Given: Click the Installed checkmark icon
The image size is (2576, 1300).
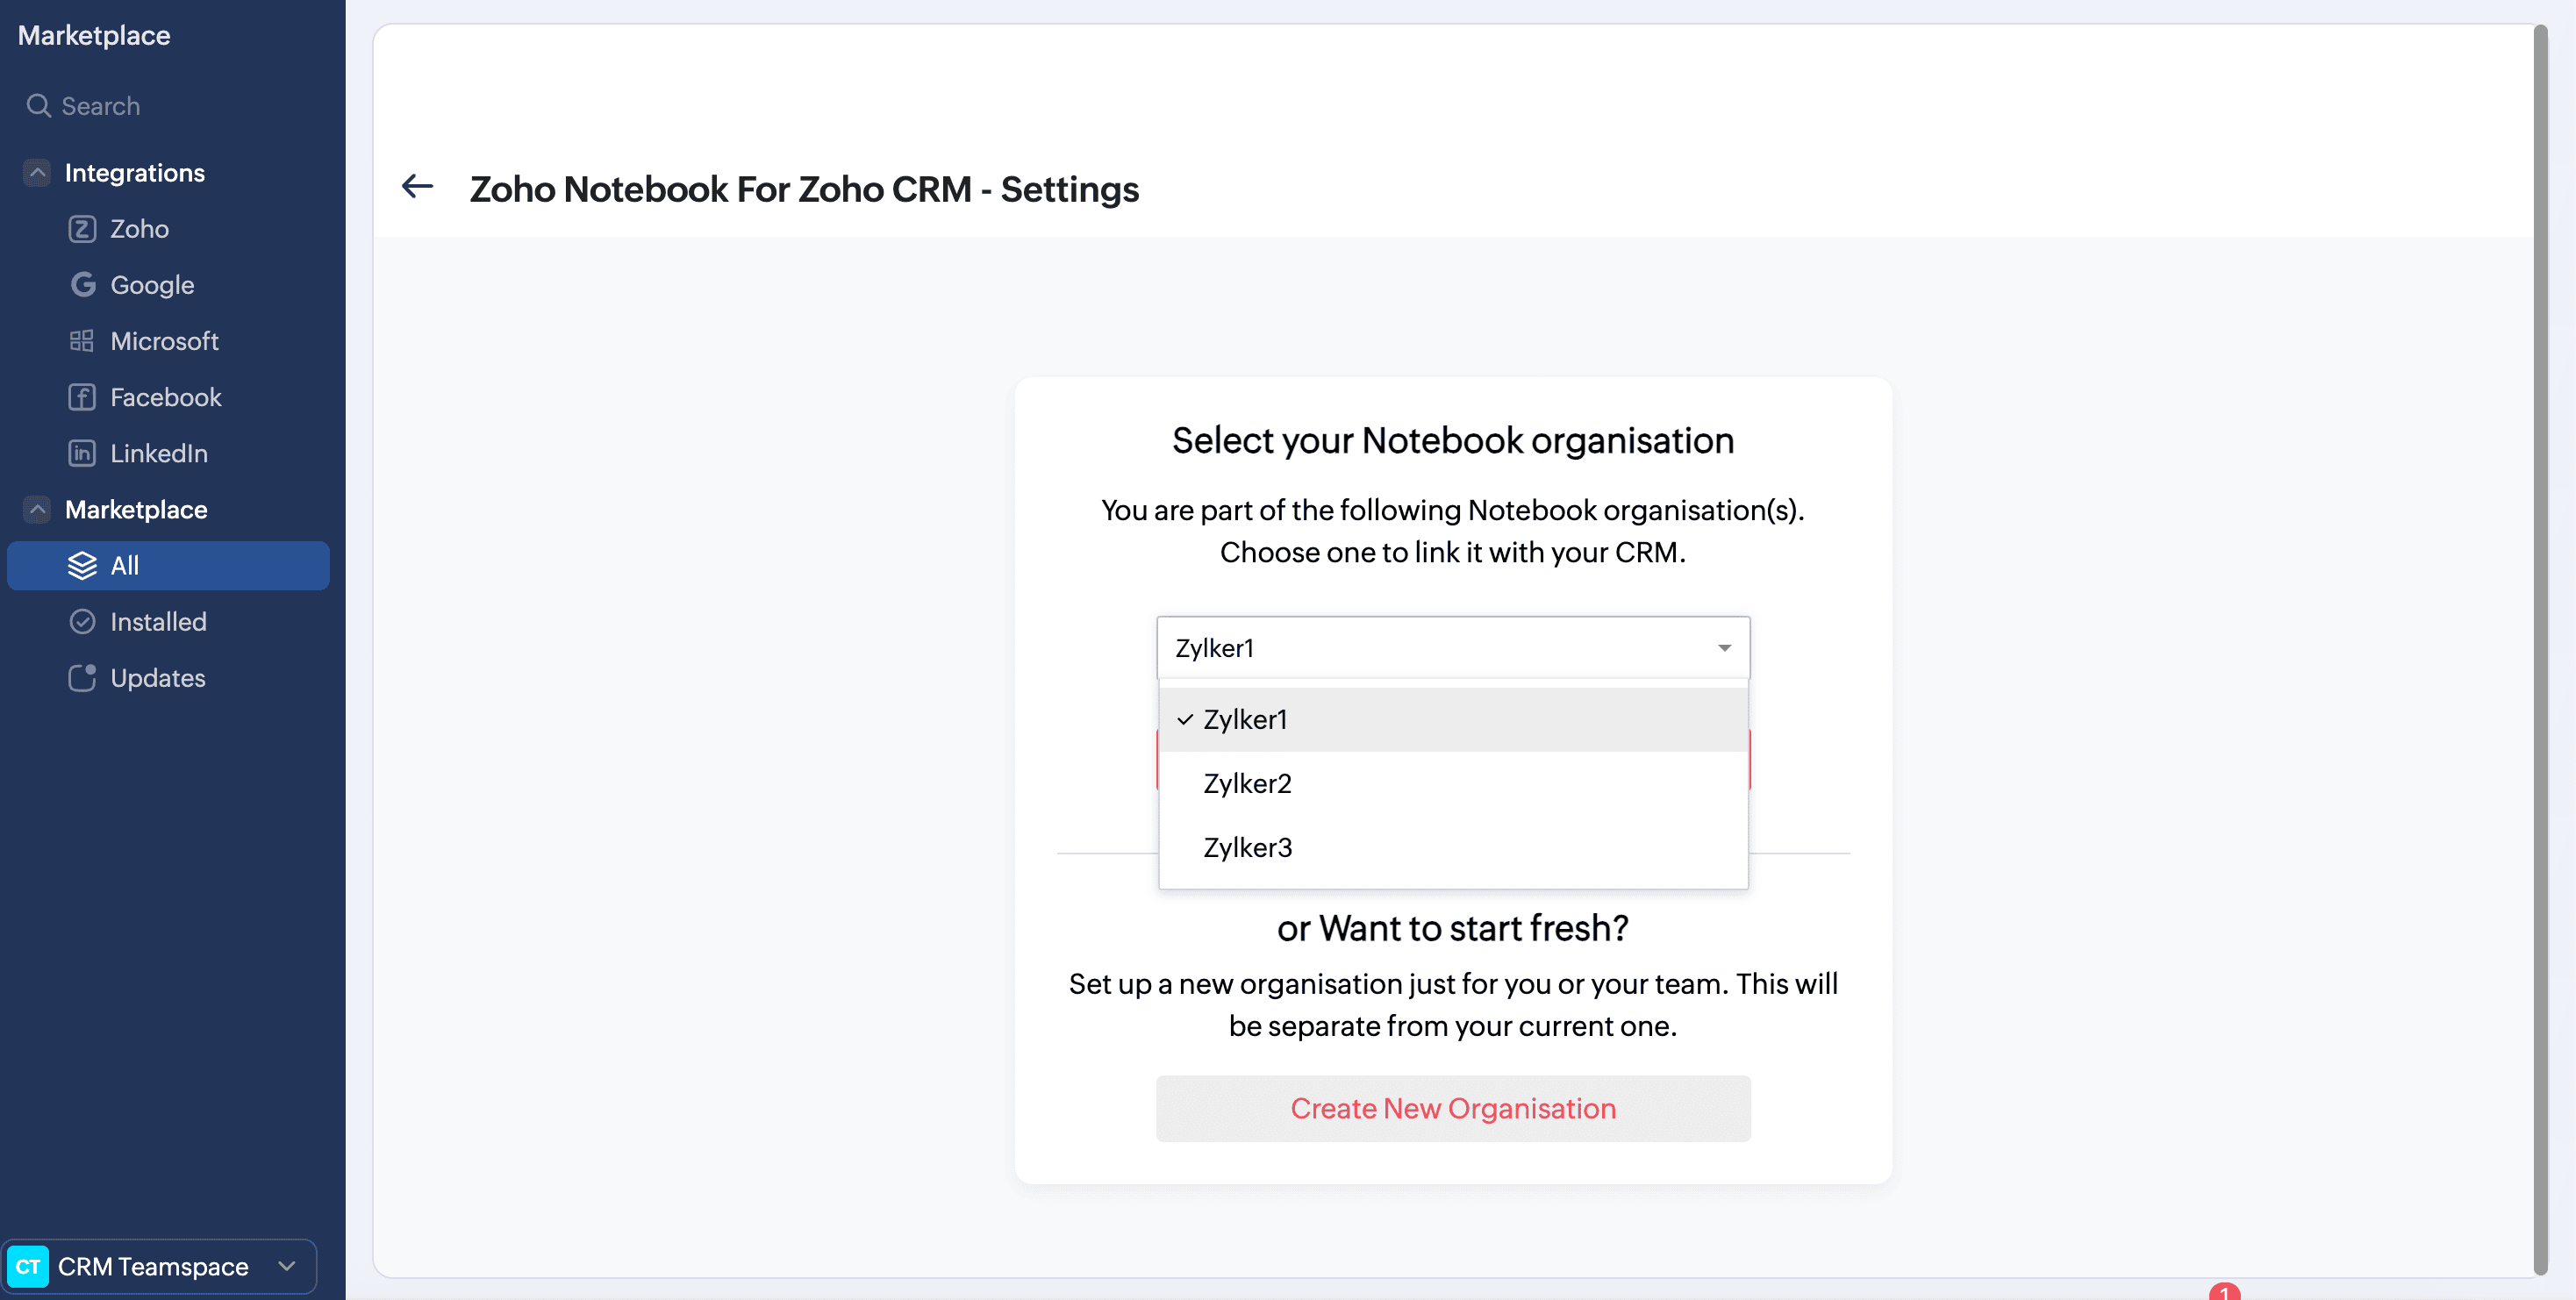Looking at the screenshot, I should [x=82, y=622].
